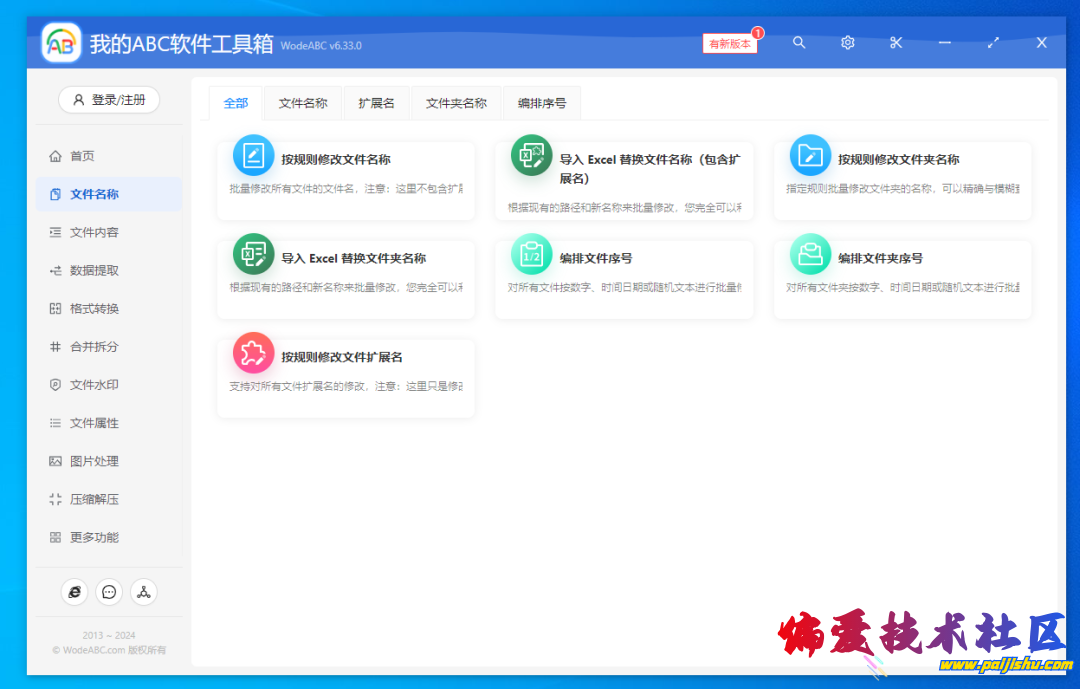Image resolution: width=1080 pixels, height=689 pixels.
Task: Go to 首页 in the sidebar
Action: (82, 156)
